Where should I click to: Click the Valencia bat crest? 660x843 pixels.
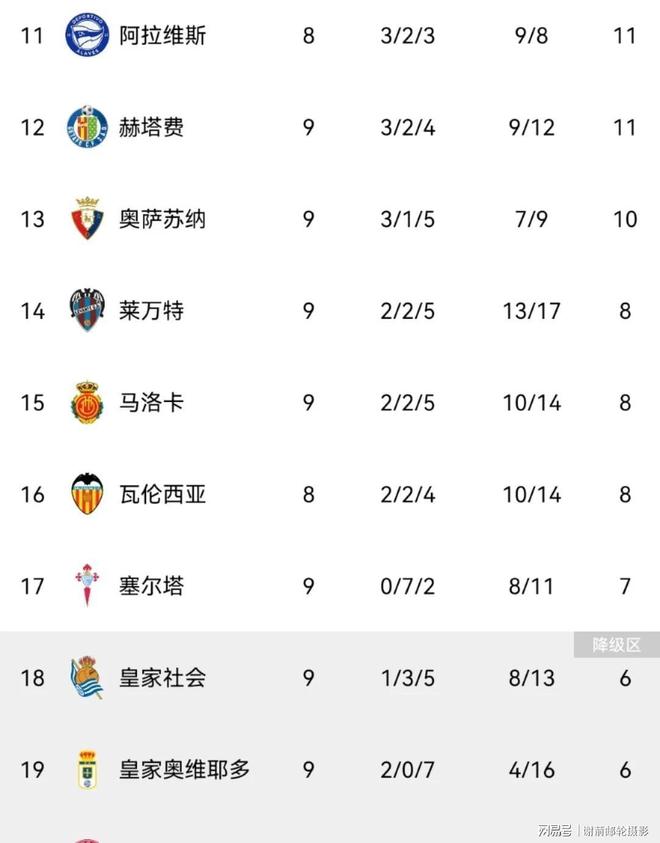click(87, 494)
